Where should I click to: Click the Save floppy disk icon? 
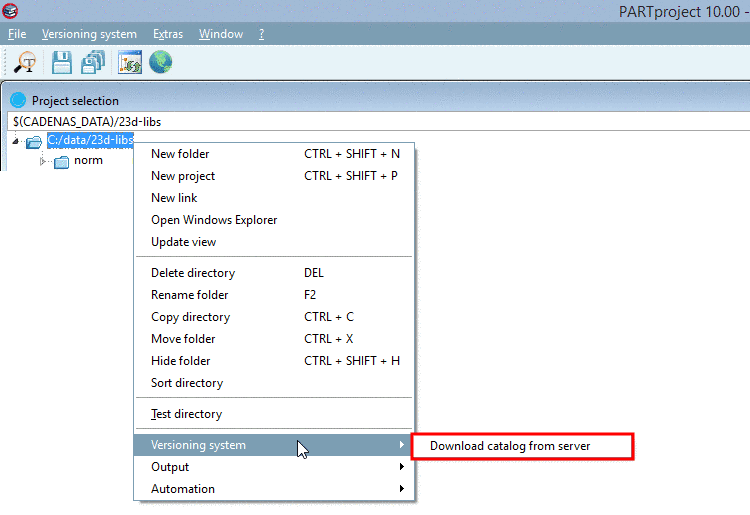tap(62, 62)
